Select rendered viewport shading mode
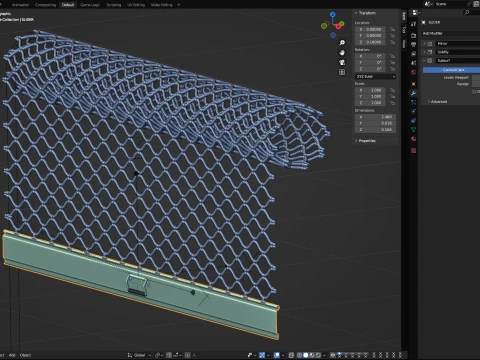This screenshot has width=480, height=360. (318, 355)
